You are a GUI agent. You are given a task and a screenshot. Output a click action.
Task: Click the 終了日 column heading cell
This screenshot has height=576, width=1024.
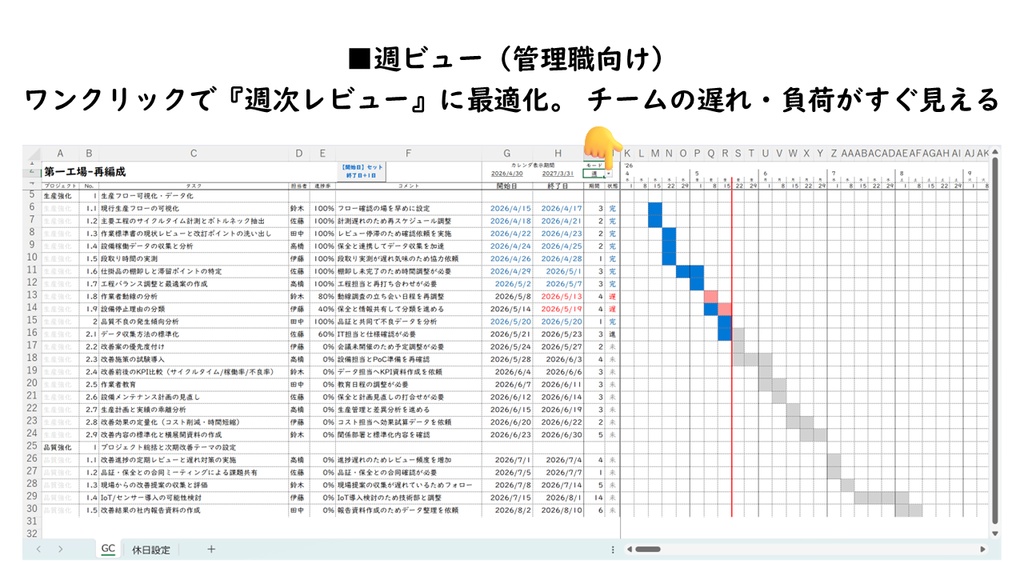[558, 186]
